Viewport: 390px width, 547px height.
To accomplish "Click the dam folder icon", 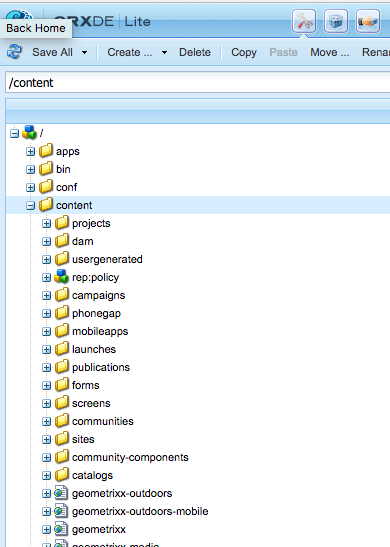I will (62, 240).
